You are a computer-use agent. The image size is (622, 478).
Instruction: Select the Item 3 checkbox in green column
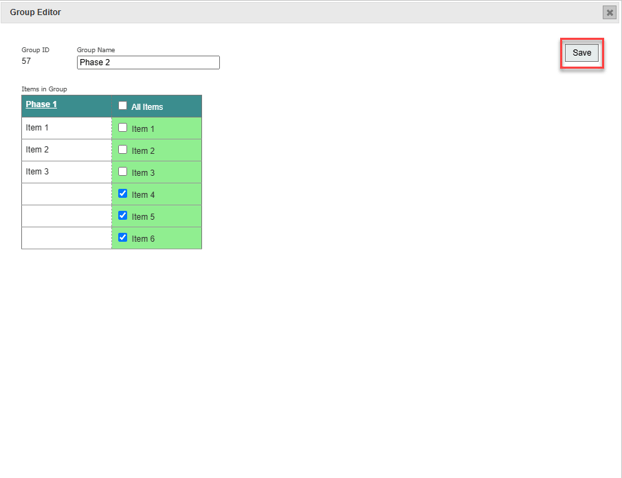click(x=123, y=172)
